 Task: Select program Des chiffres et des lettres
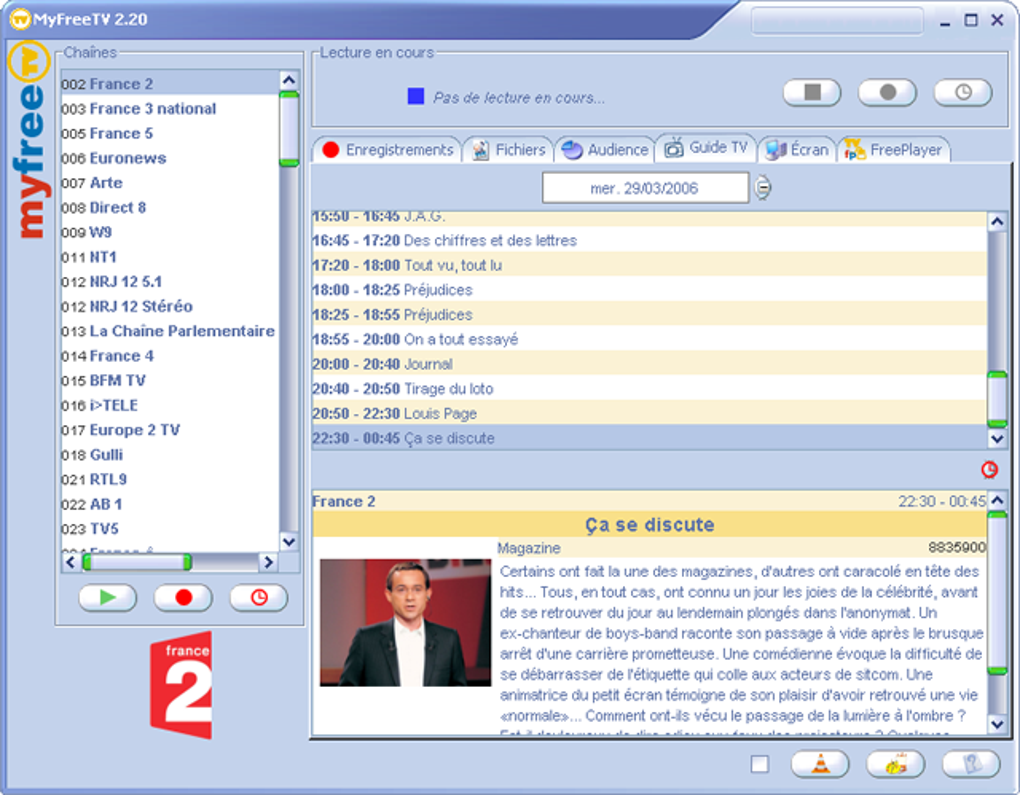tap(649, 241)
